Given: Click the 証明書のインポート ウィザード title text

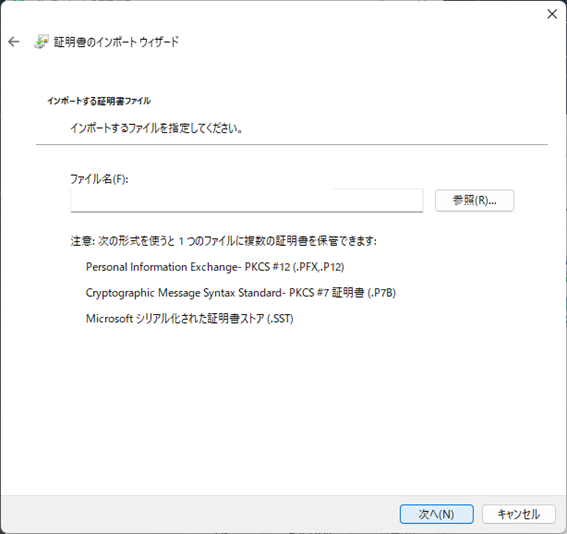Looking at the screenshot, I should (116, 42).
